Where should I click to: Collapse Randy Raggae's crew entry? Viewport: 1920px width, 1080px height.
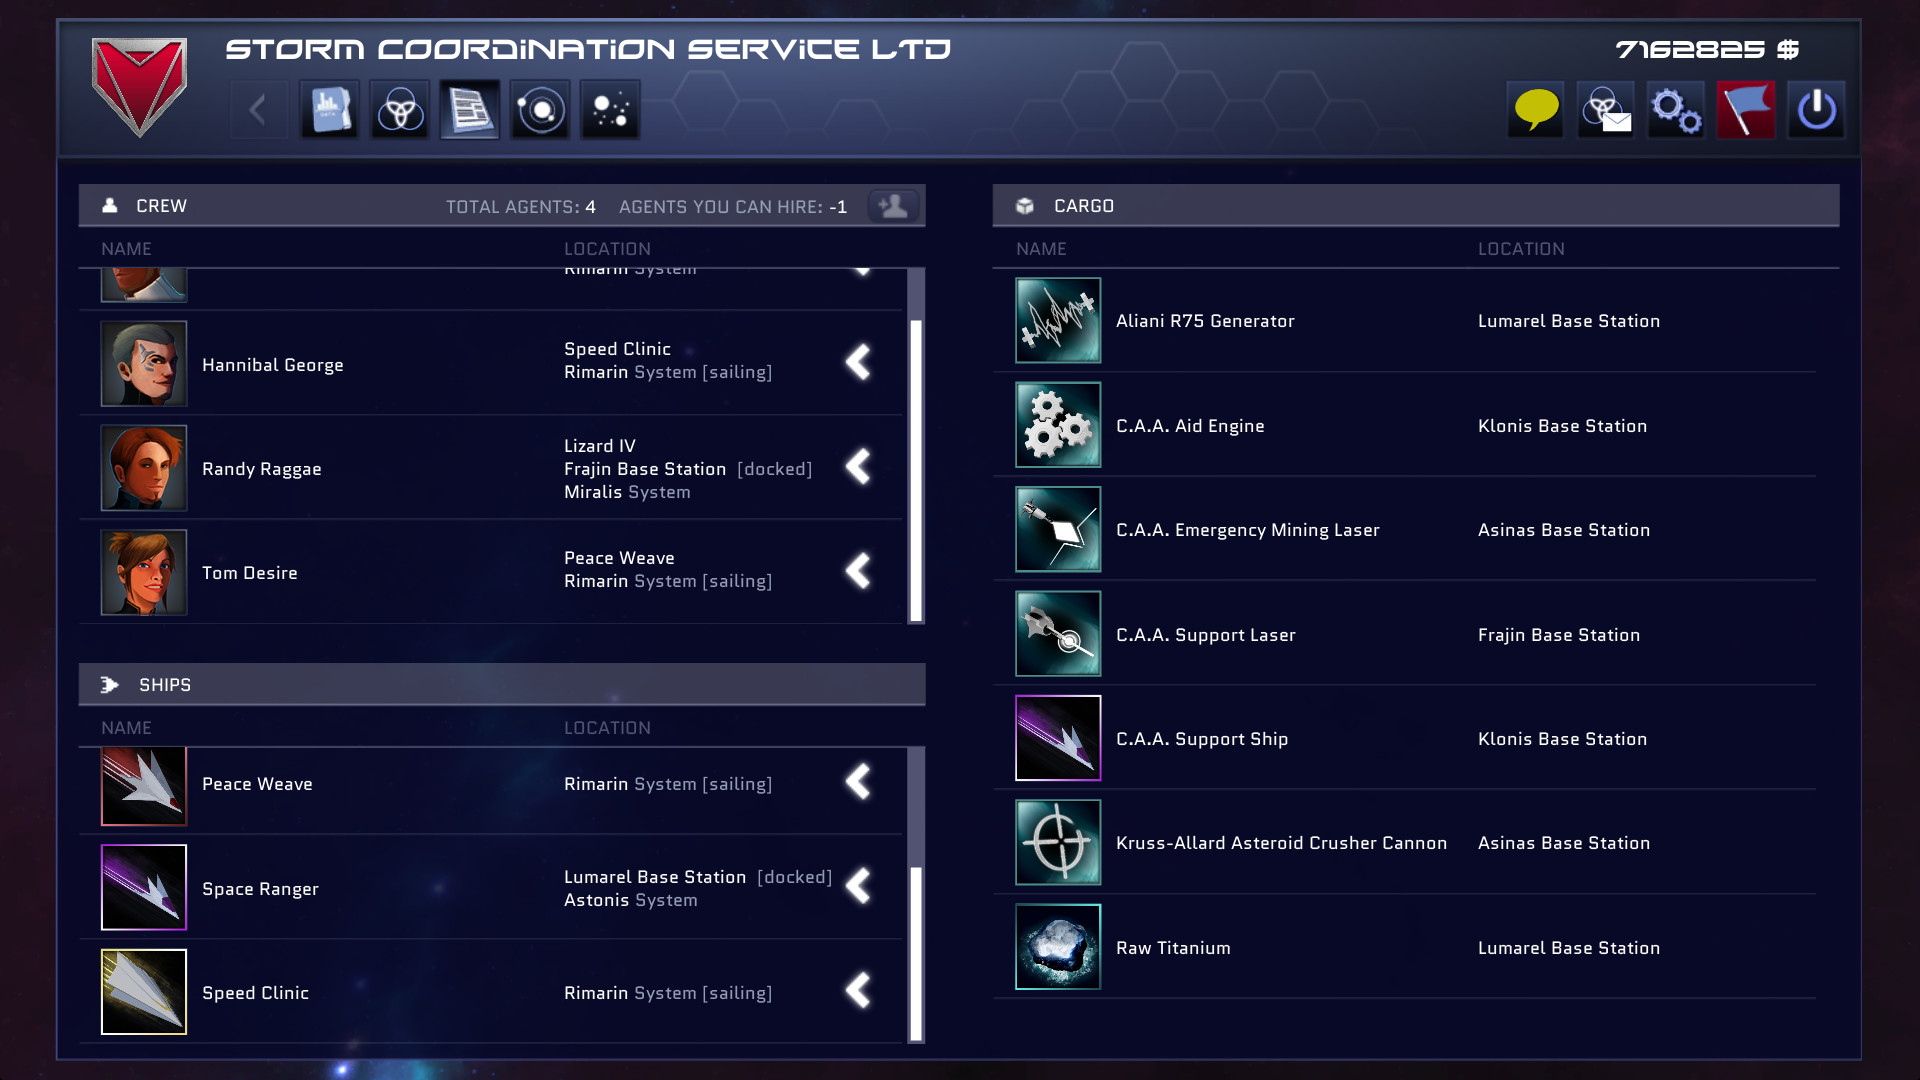point(858,467)
